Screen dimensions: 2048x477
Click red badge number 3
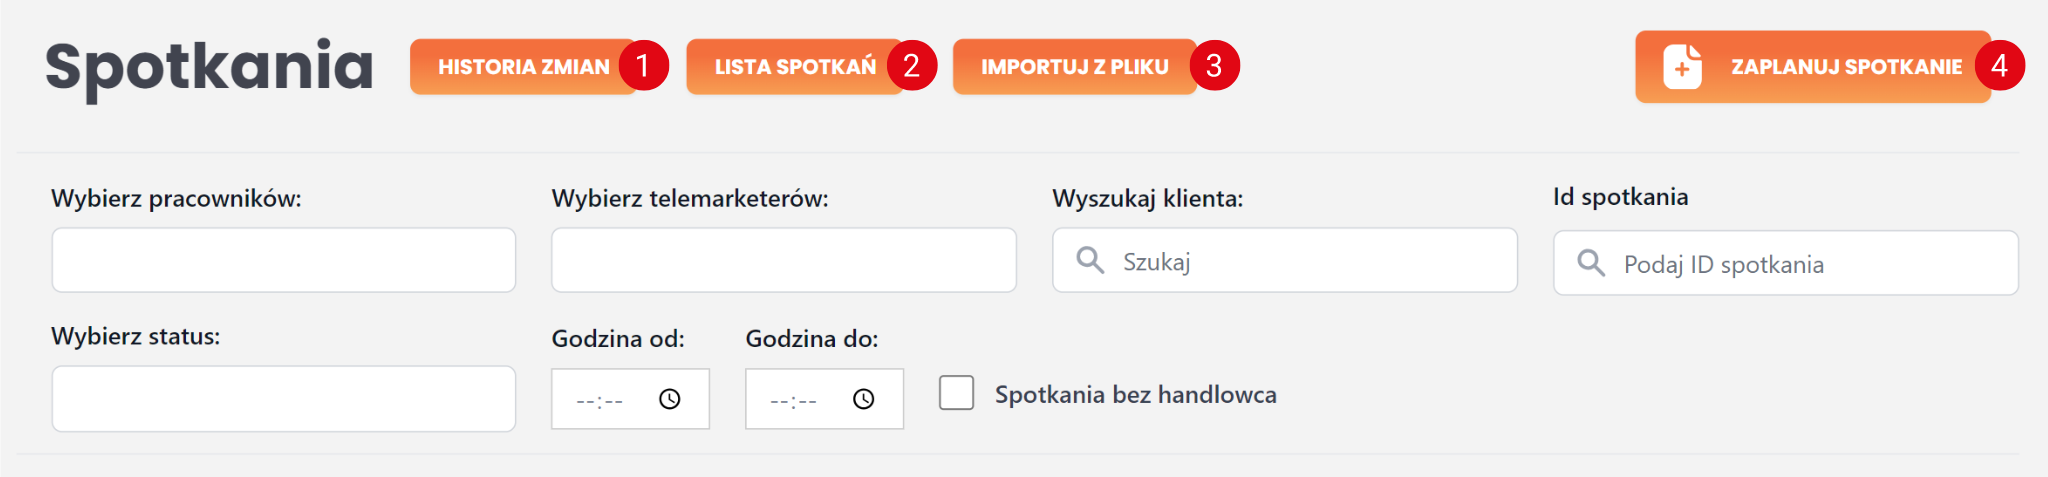click(x=1214, y=66)
